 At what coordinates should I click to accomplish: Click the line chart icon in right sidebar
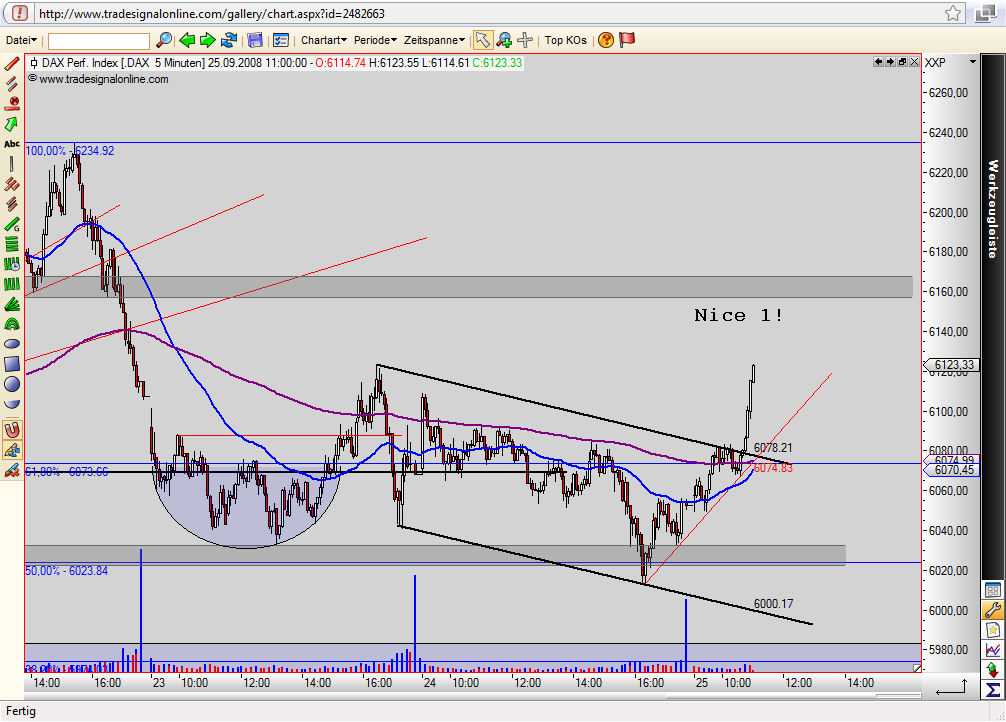993,651
